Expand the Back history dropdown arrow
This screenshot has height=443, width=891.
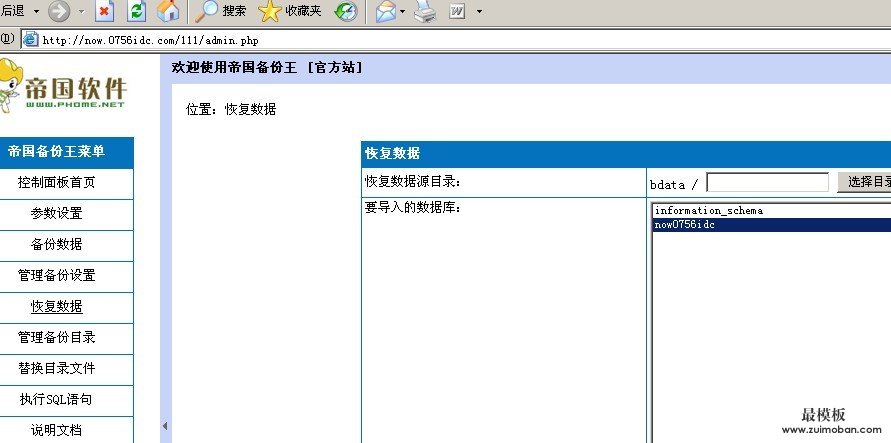pyautogui.click(x=37, y=11)
